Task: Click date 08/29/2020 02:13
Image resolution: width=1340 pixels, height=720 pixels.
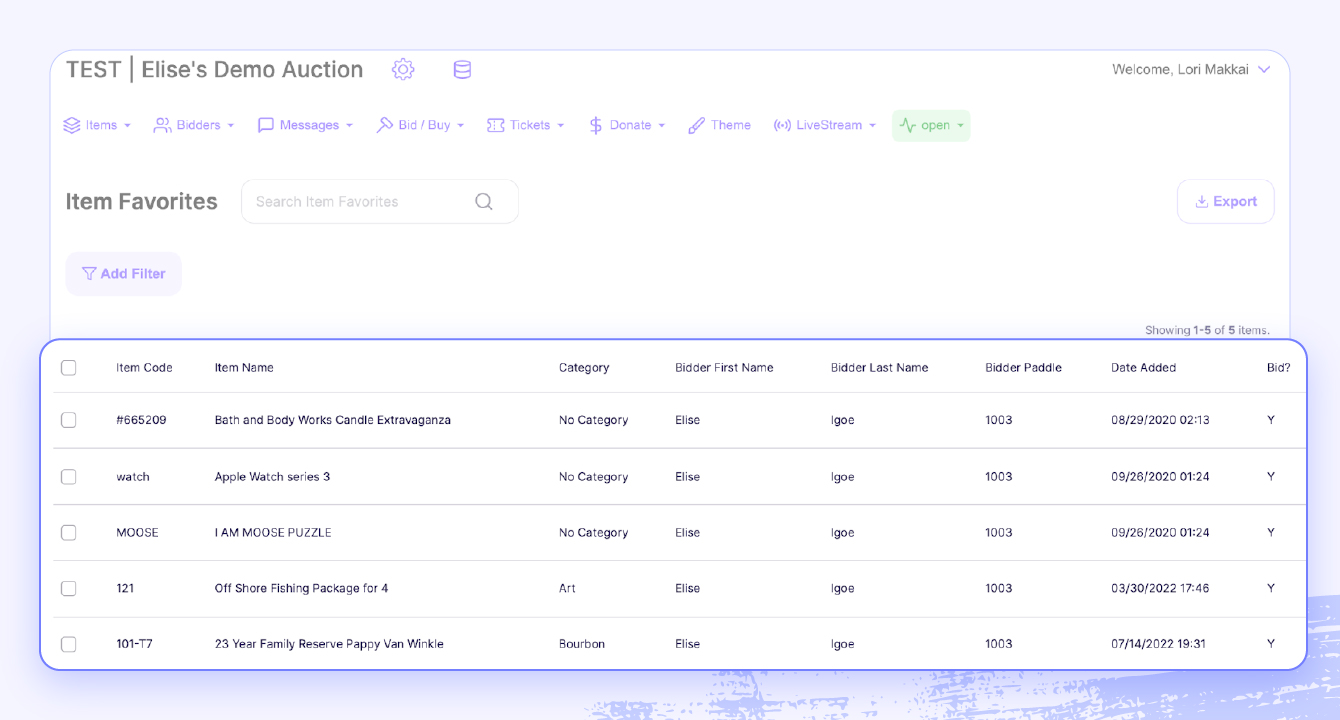Action: 1160,420
